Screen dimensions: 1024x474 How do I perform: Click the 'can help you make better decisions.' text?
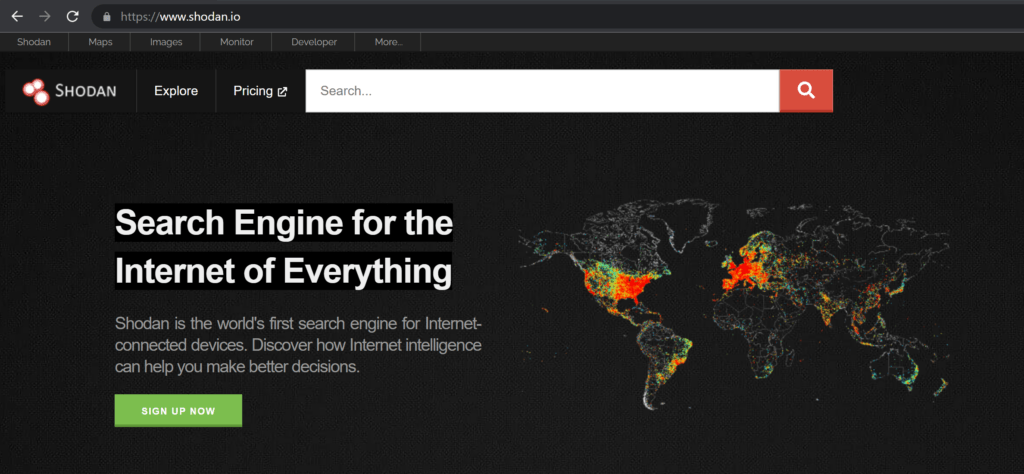pyautogui.click(x=238, y=366)
